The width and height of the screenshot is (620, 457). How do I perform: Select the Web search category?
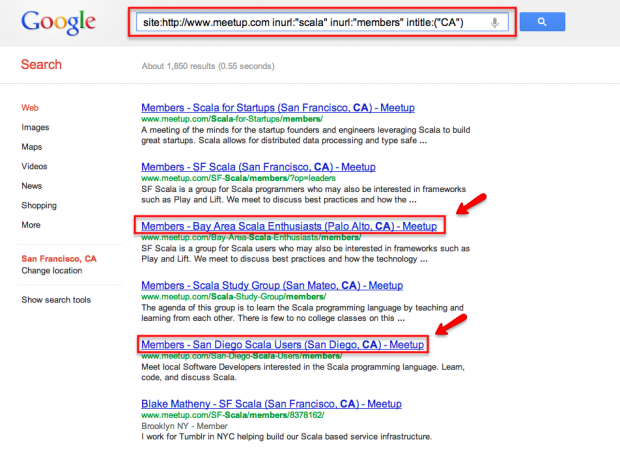[x=30, y=108]
